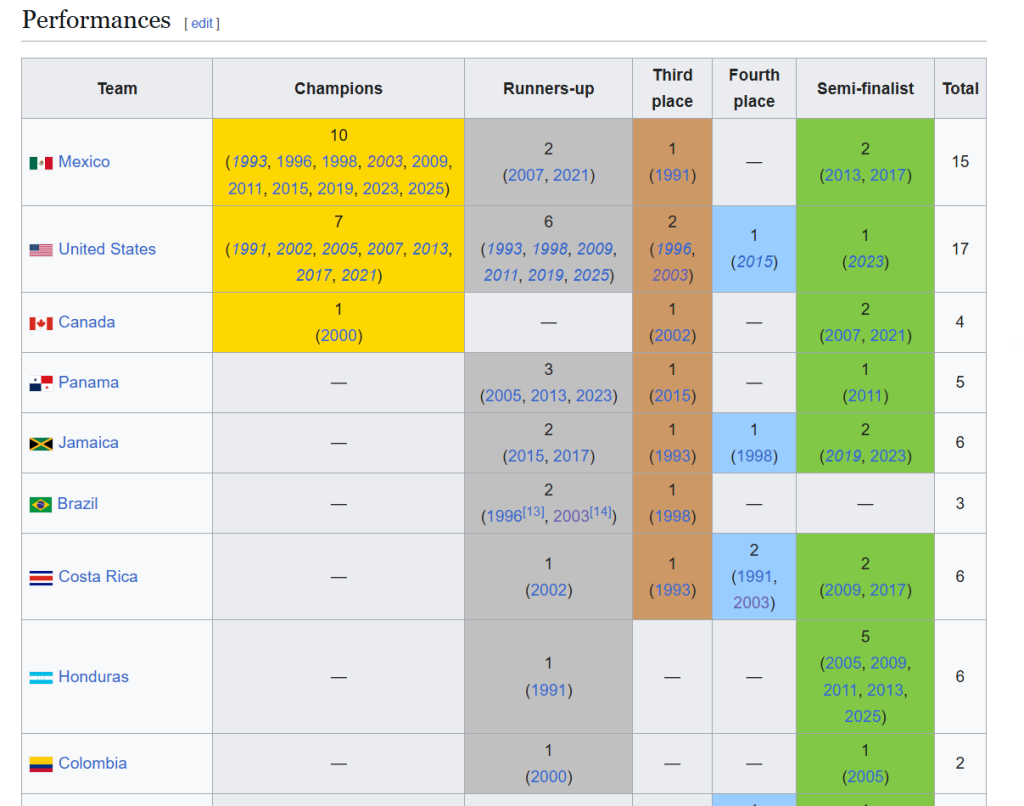1024x806 pixels.
Task: Open 1993 in Mexico's Champions cell
Action: point(249,161)
